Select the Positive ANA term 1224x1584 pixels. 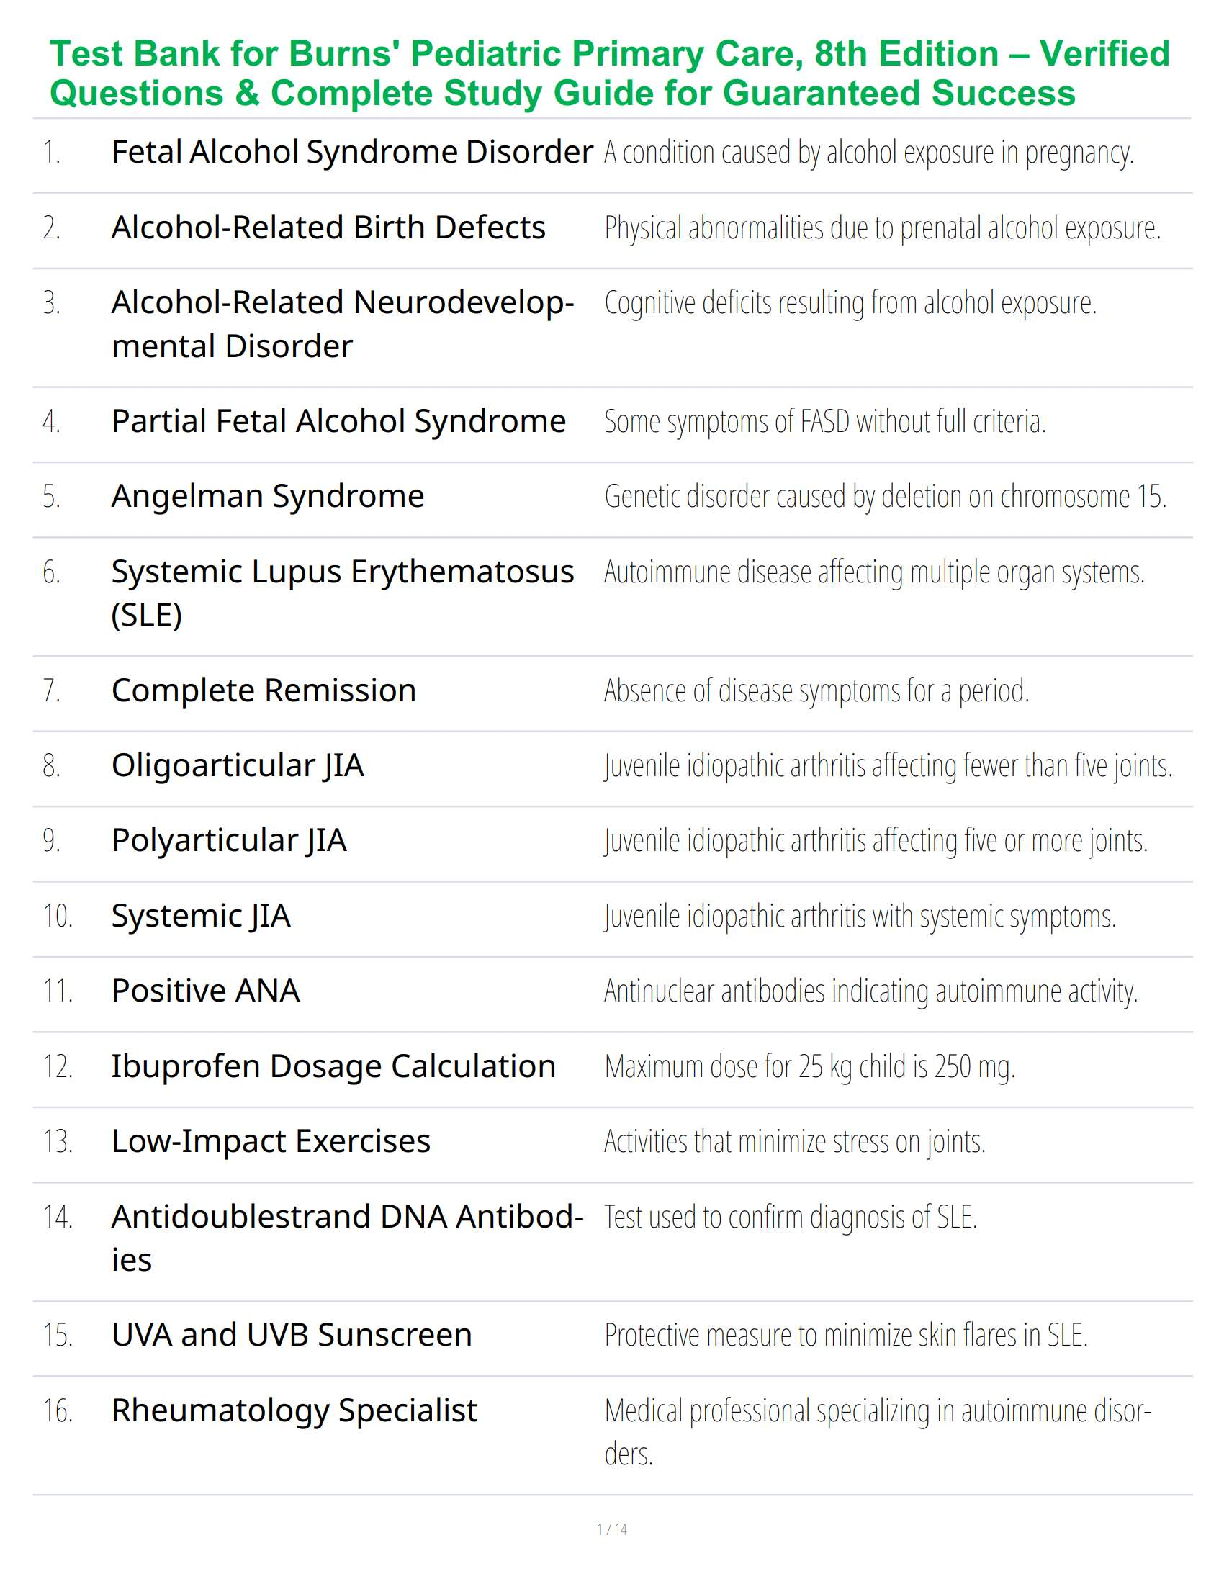click(206, 991)
